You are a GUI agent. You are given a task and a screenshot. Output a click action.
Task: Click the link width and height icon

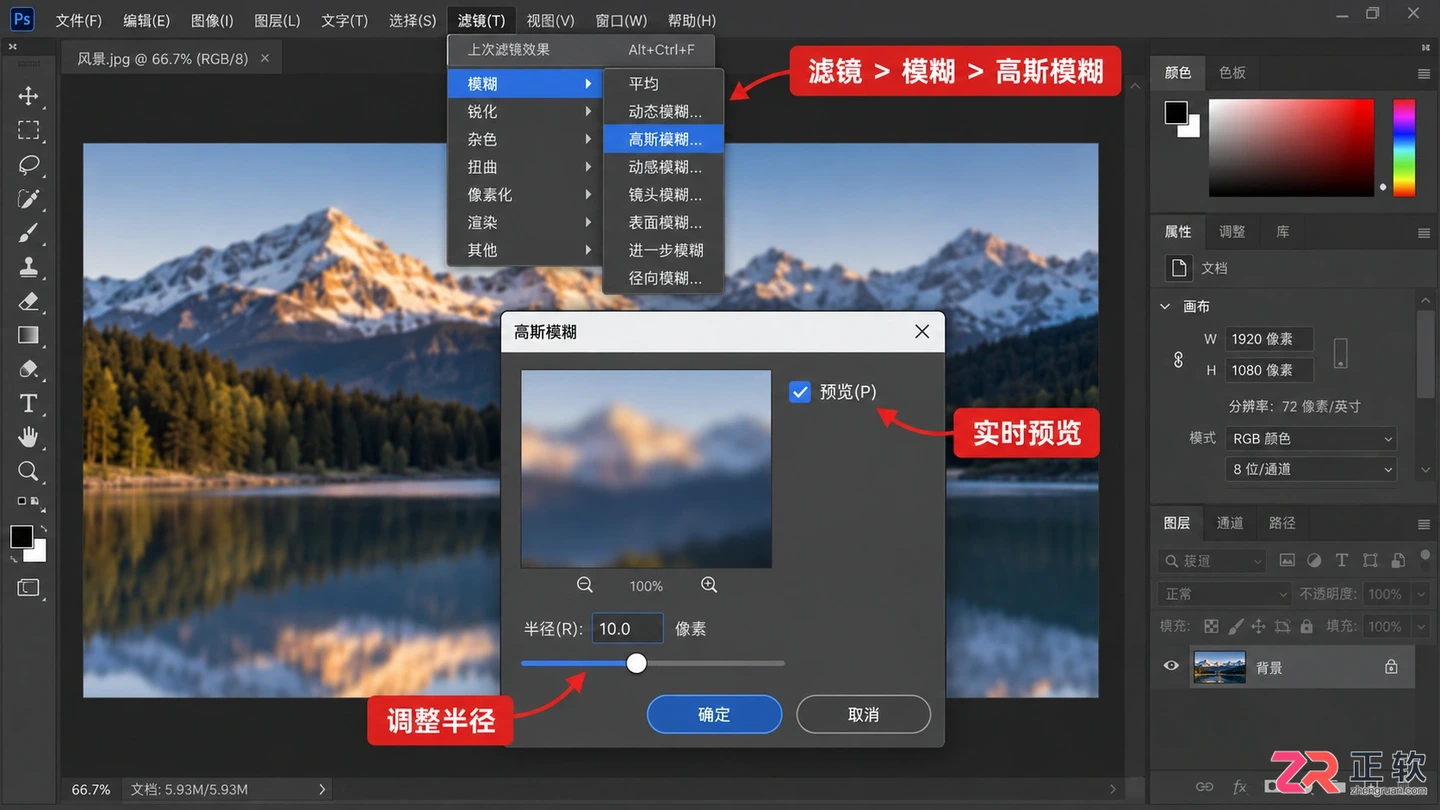[x=1178, y=359]
